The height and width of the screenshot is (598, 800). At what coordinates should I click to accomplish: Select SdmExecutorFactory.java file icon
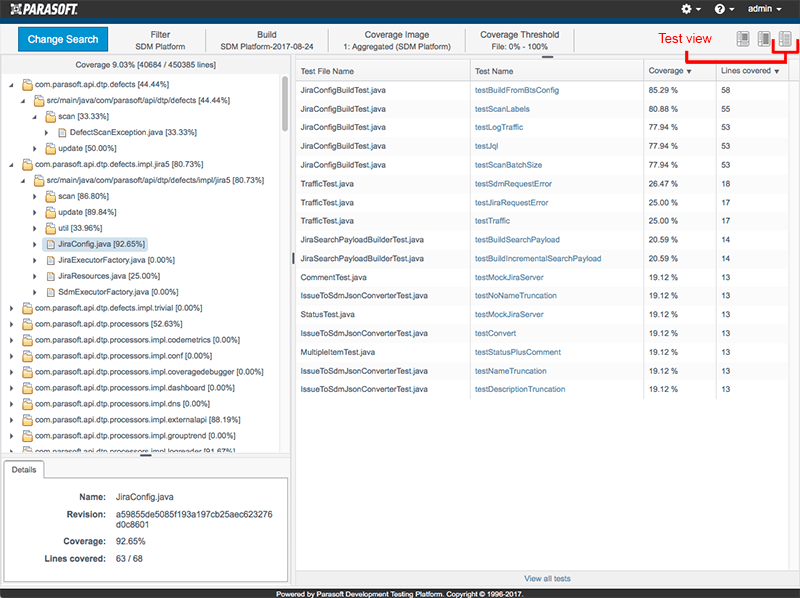(51, 292)
